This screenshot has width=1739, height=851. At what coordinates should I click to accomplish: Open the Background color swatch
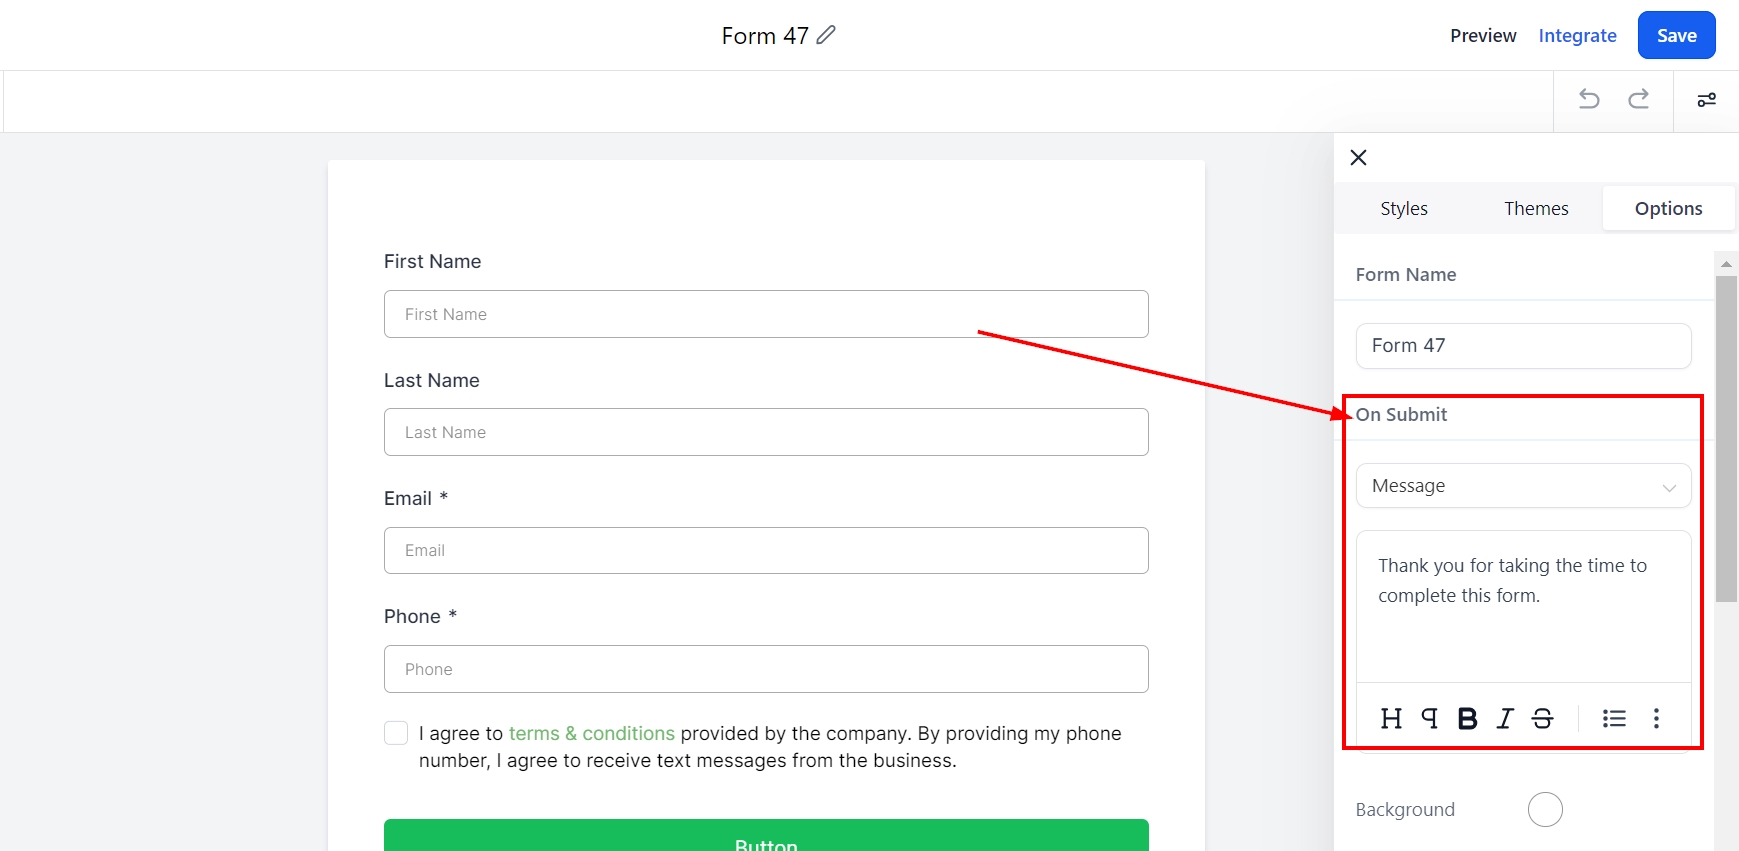(1545, 809)
